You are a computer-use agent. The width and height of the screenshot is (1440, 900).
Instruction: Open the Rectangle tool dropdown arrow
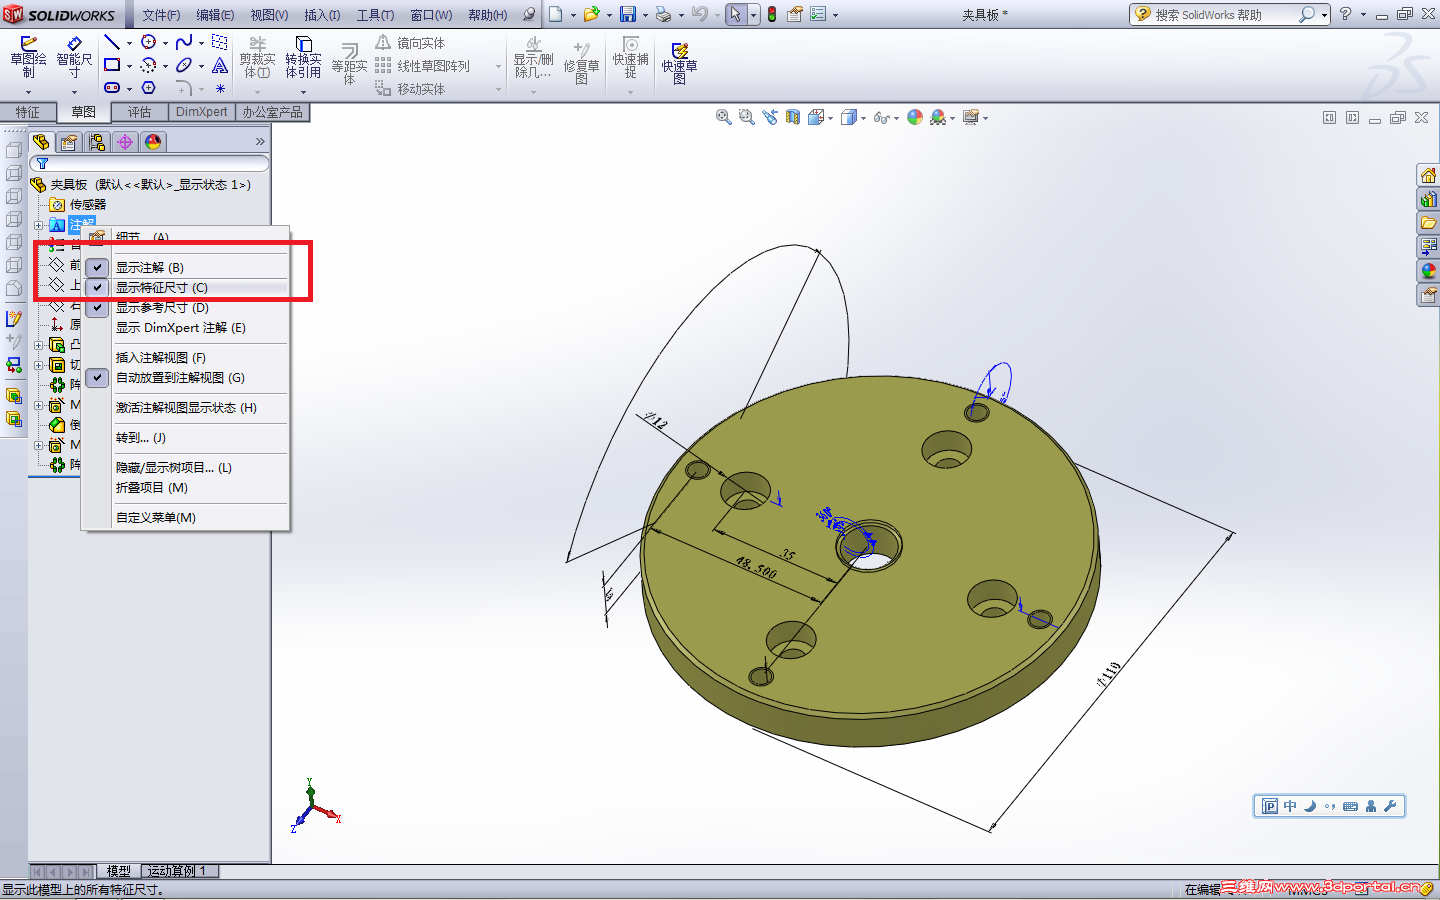click(129, 66)
